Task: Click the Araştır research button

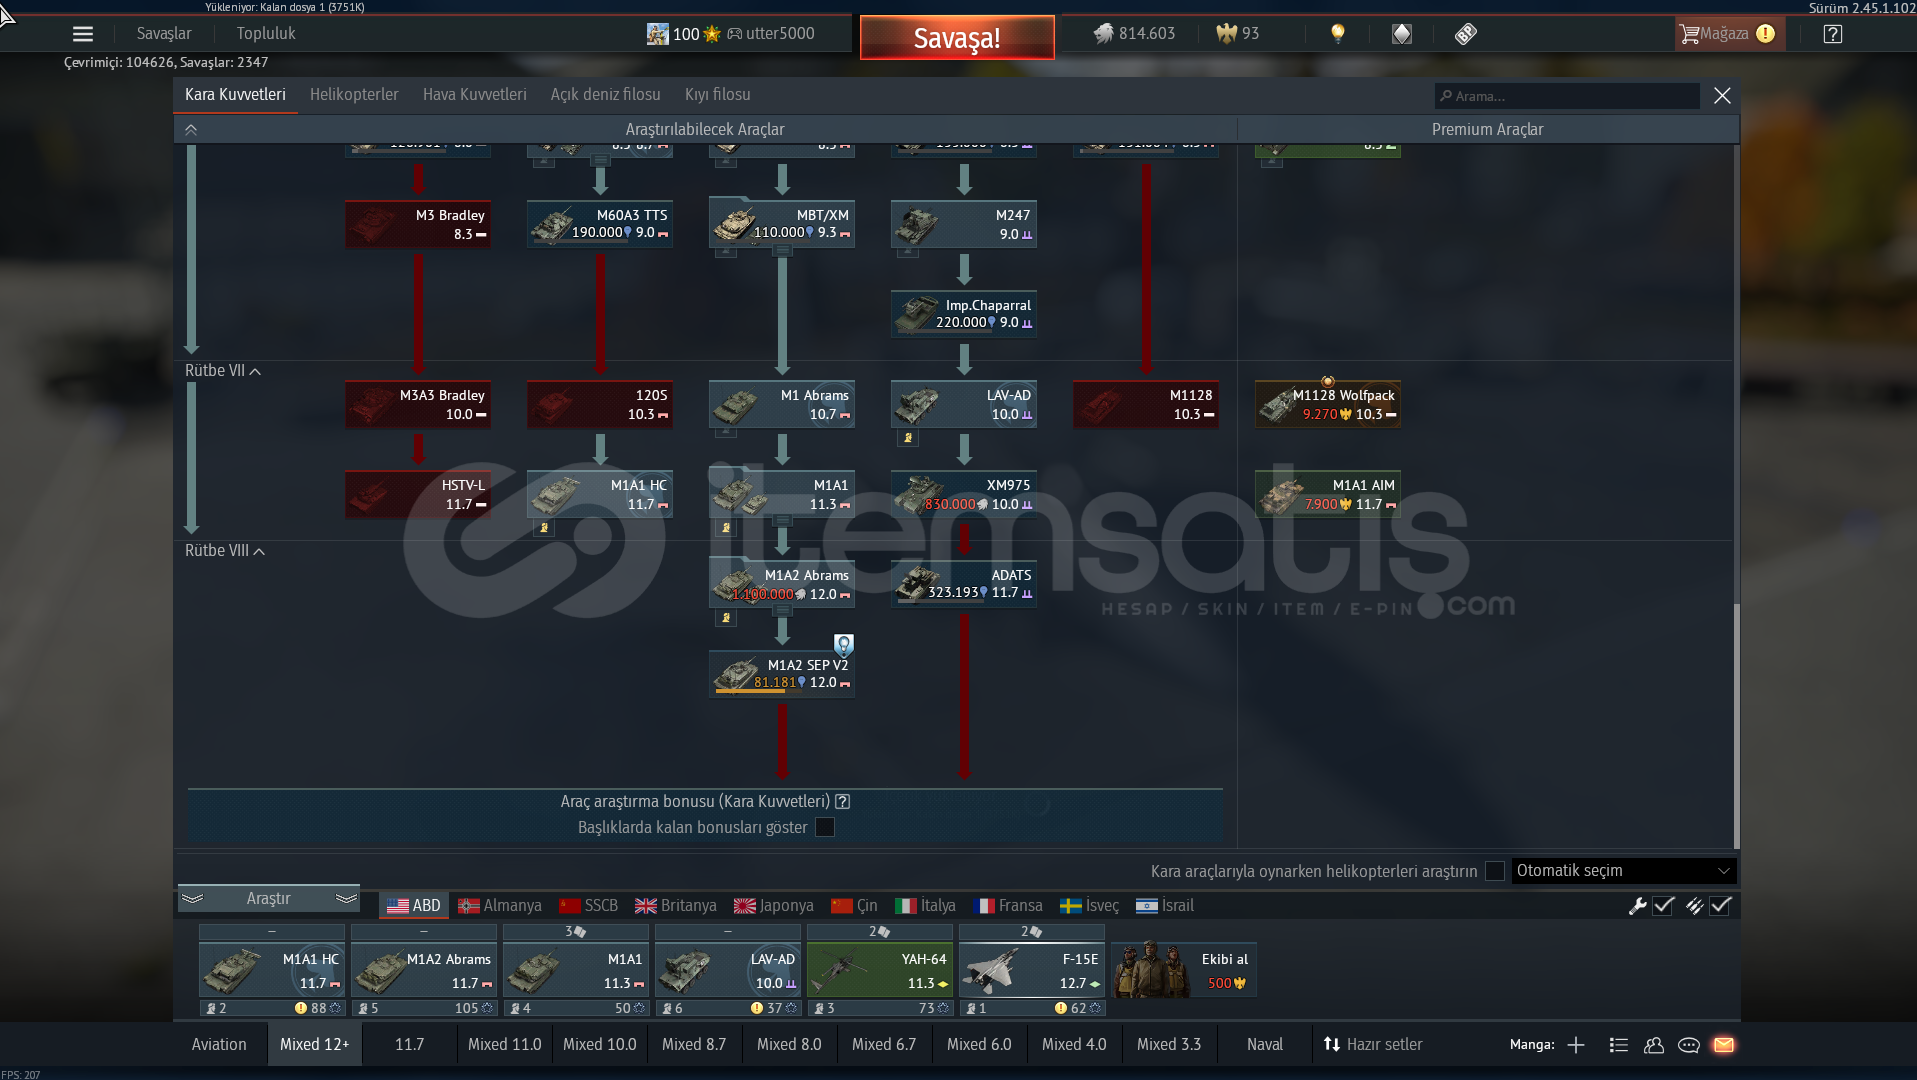Action: (x=269, y=898)
